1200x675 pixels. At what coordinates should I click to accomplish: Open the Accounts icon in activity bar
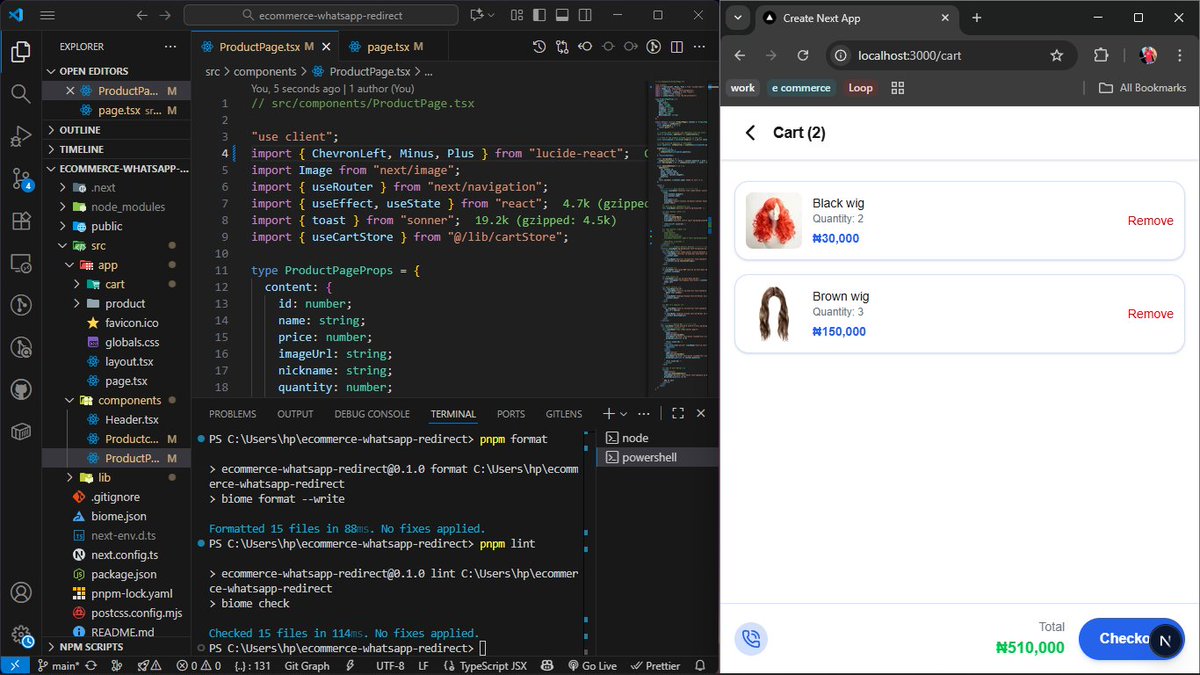pyautogui.click(x=20, y=593)
